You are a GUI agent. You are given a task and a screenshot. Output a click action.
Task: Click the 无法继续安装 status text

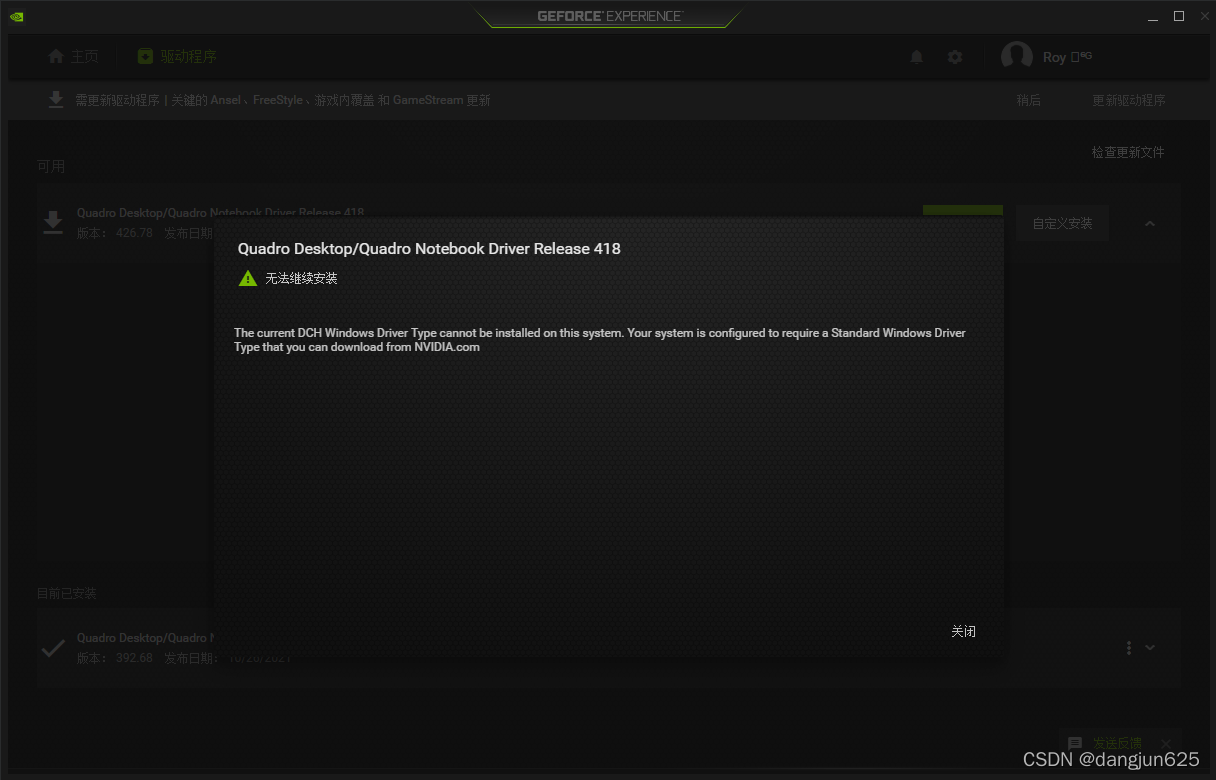point(301,278)
